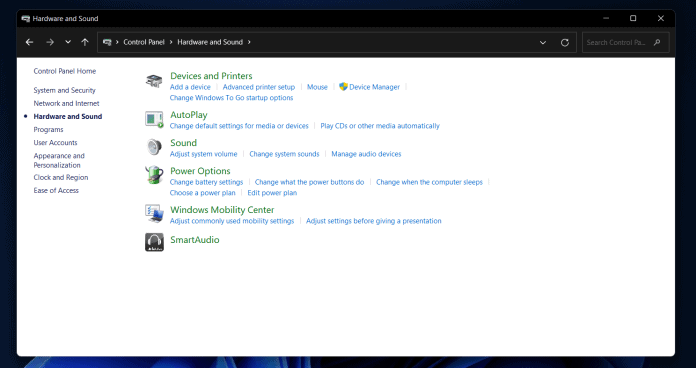Image resolution: width=696 pixels, height=368 pixels.
Task: Expand the address bar history dropdown
Action: [543, 43]
